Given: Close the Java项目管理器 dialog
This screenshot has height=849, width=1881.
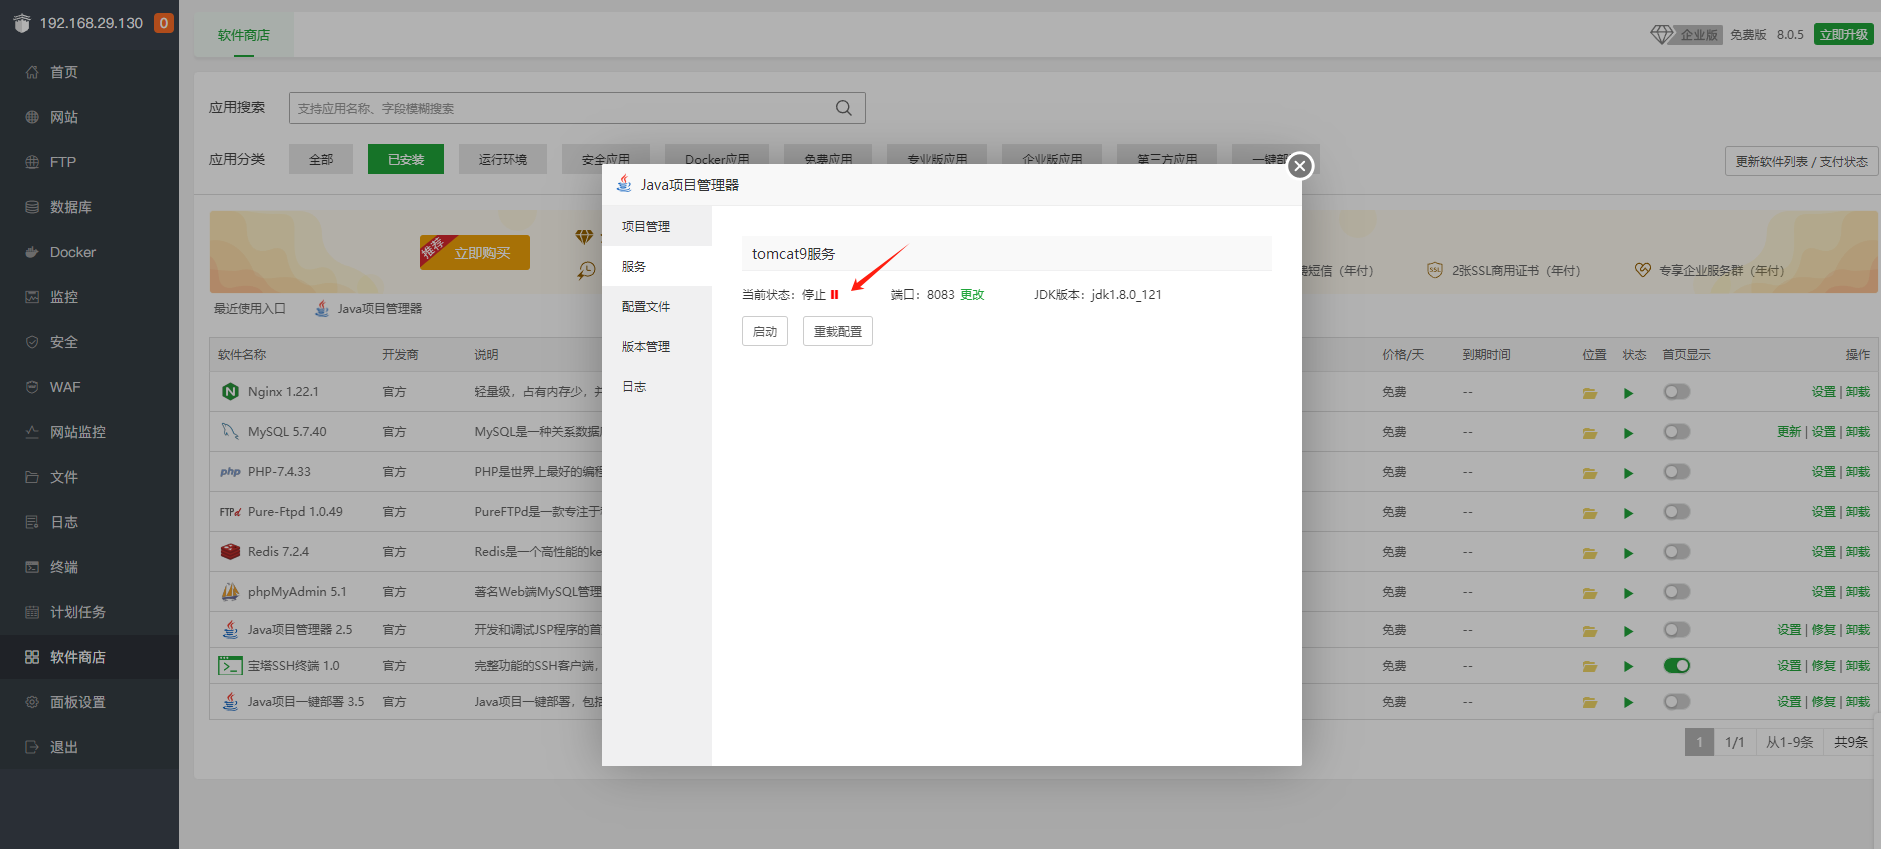Looking at the screenshot, I should click(1299, 166).
